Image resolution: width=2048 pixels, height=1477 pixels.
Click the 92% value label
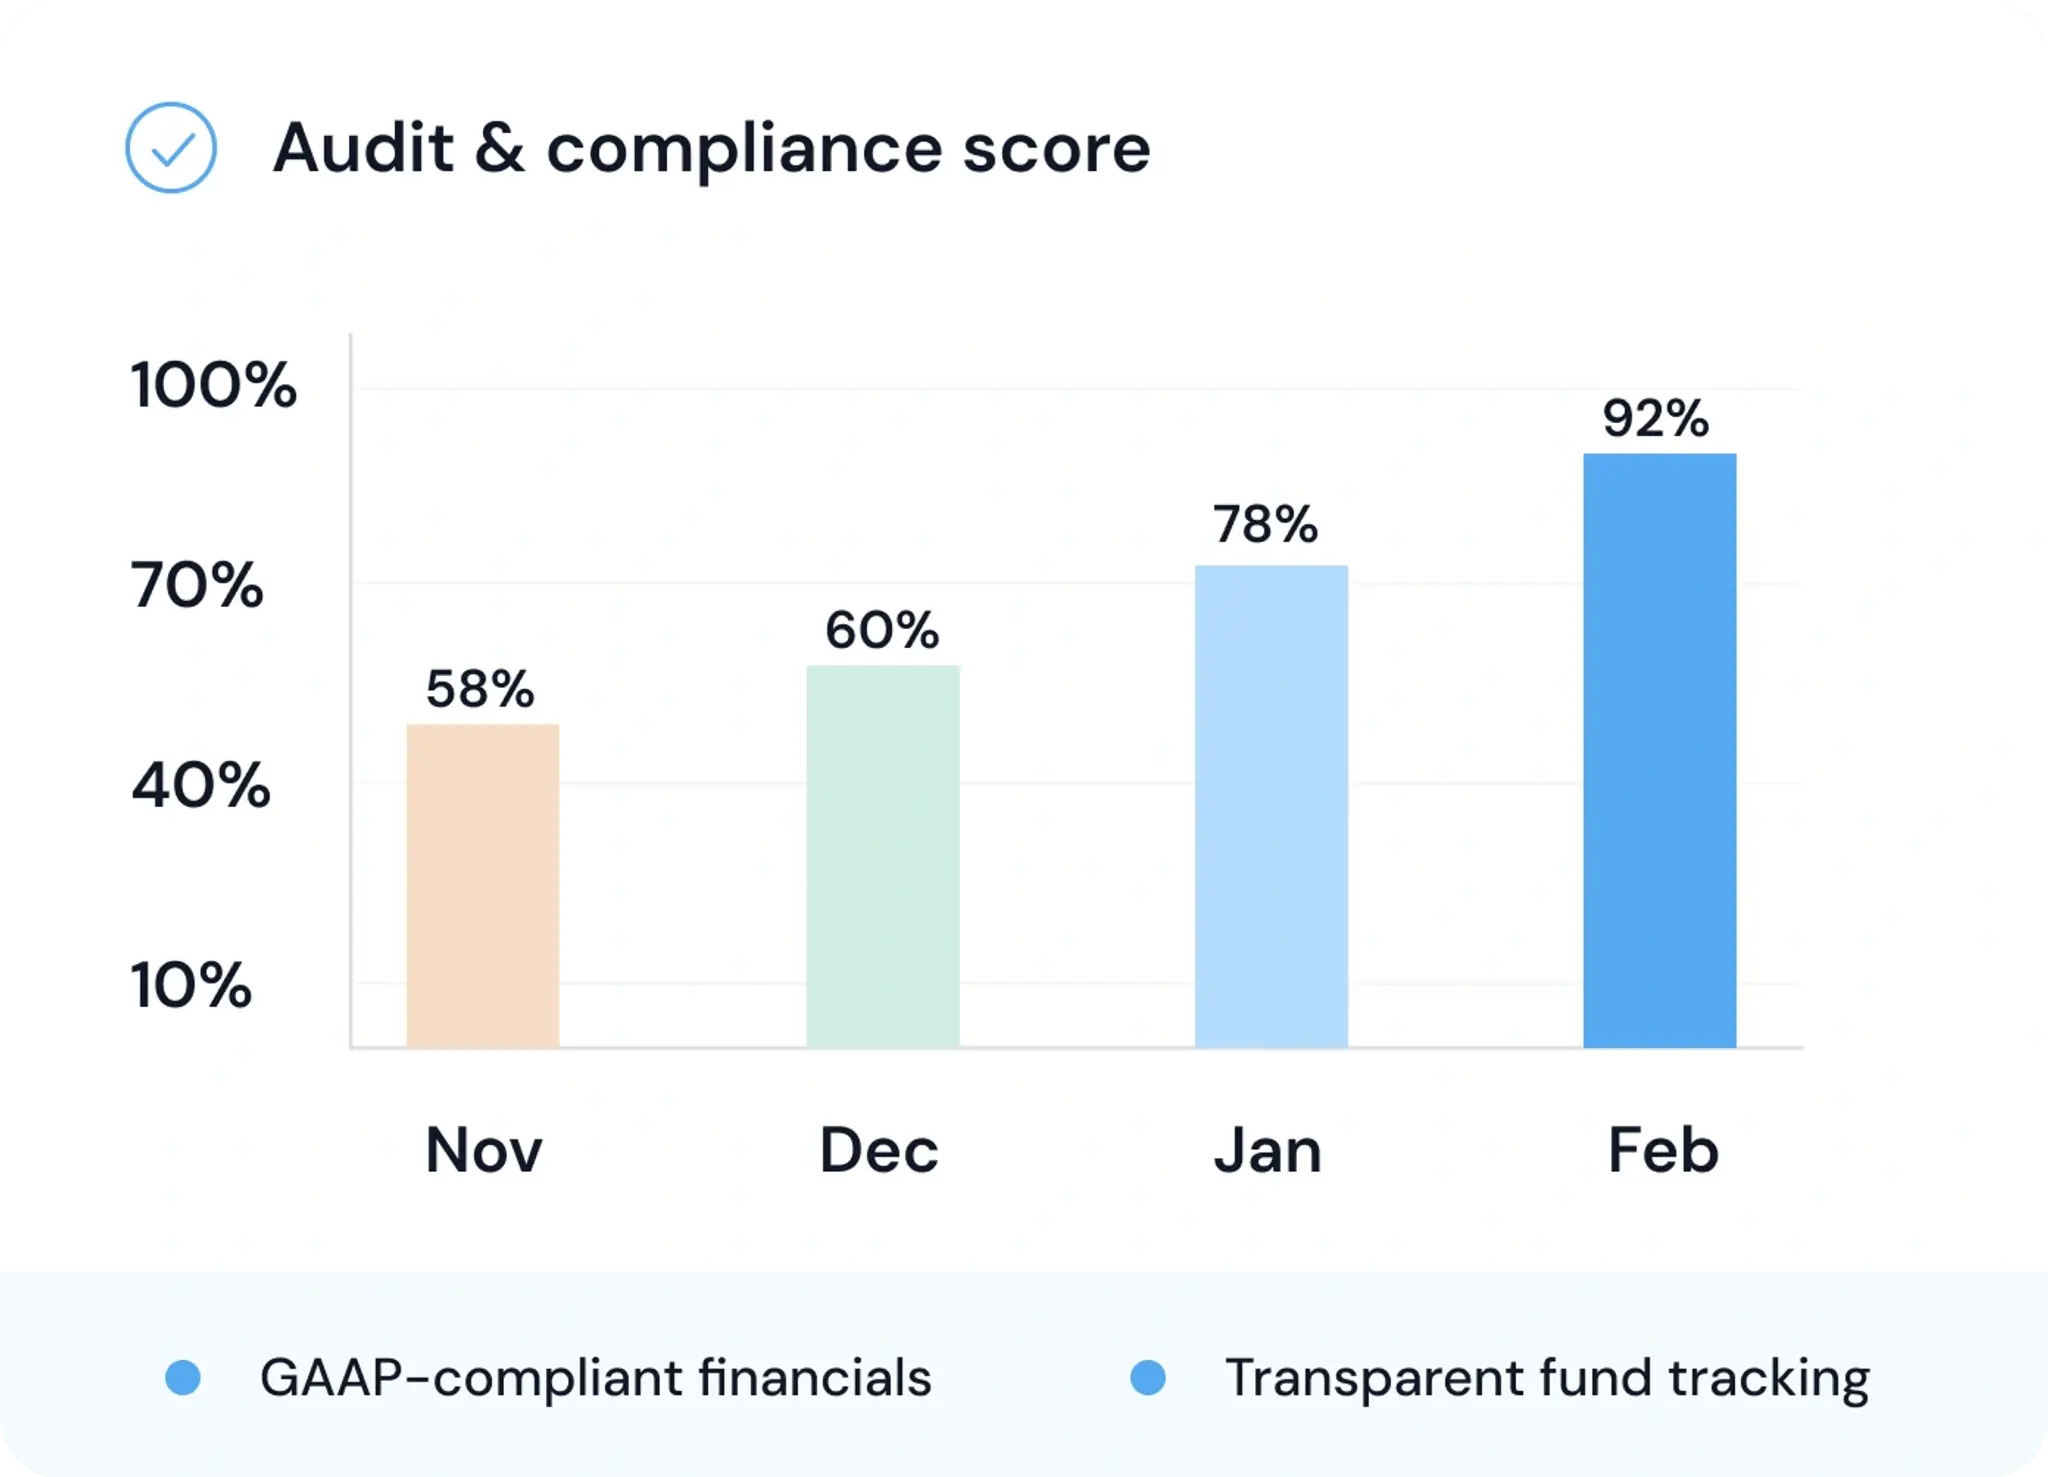tap(1656, 418)
